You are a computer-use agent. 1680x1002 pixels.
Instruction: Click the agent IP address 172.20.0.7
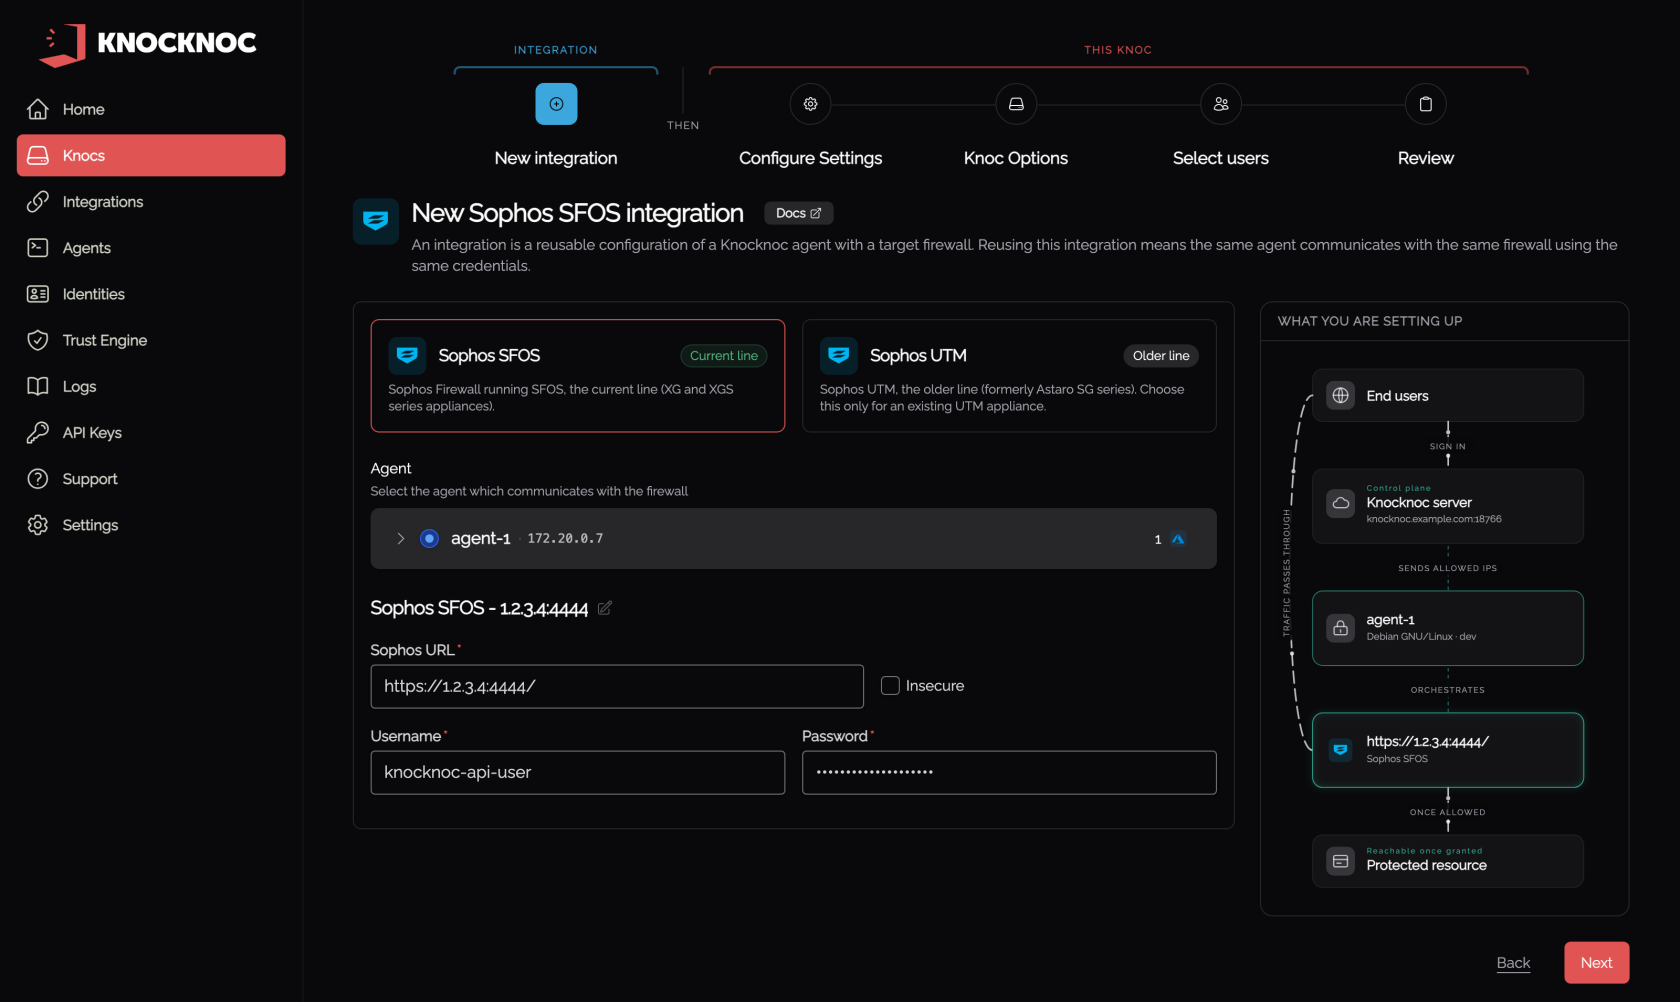click(x=565, y=539)
